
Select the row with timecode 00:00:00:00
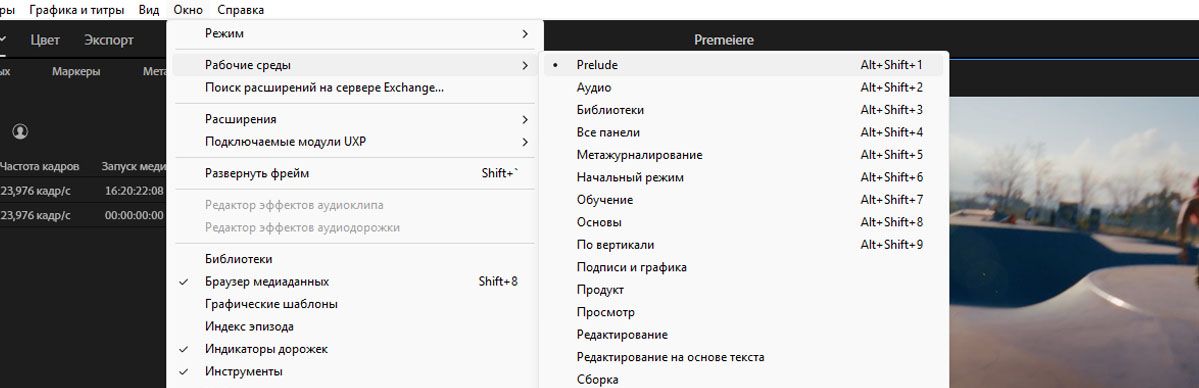83,216
